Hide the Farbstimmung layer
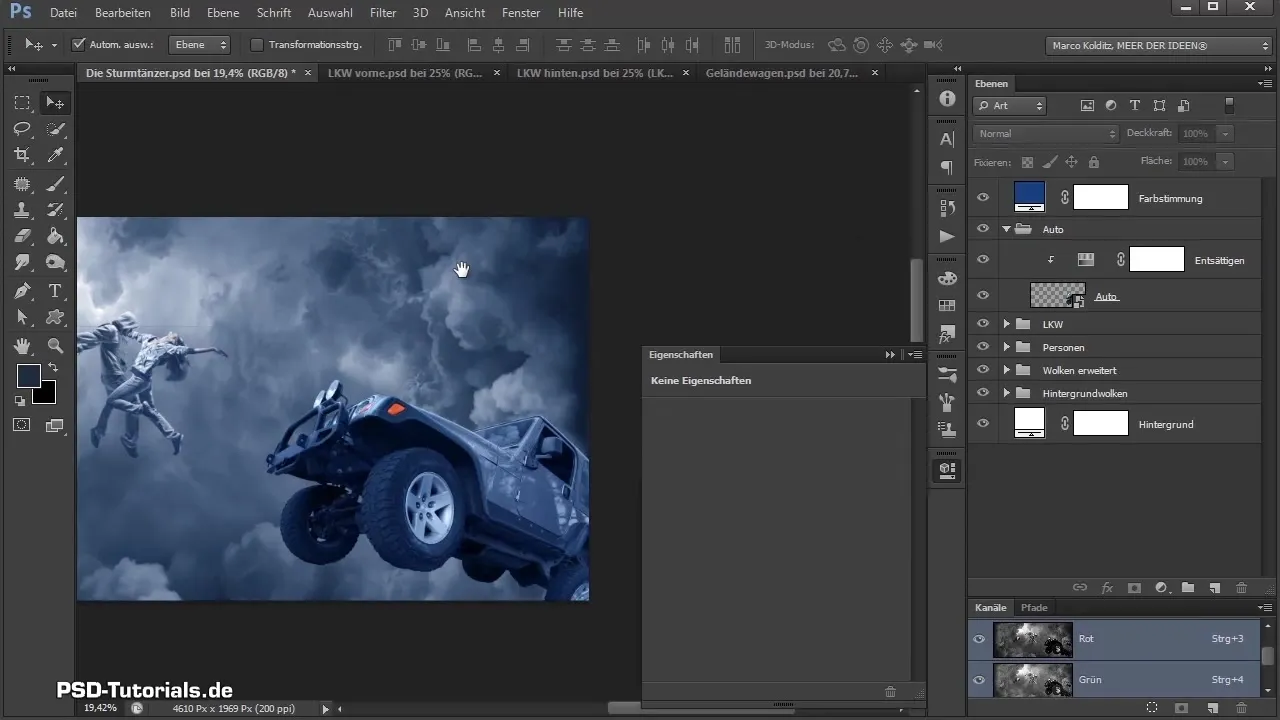The image size is (1280, 720). [982, 198]
